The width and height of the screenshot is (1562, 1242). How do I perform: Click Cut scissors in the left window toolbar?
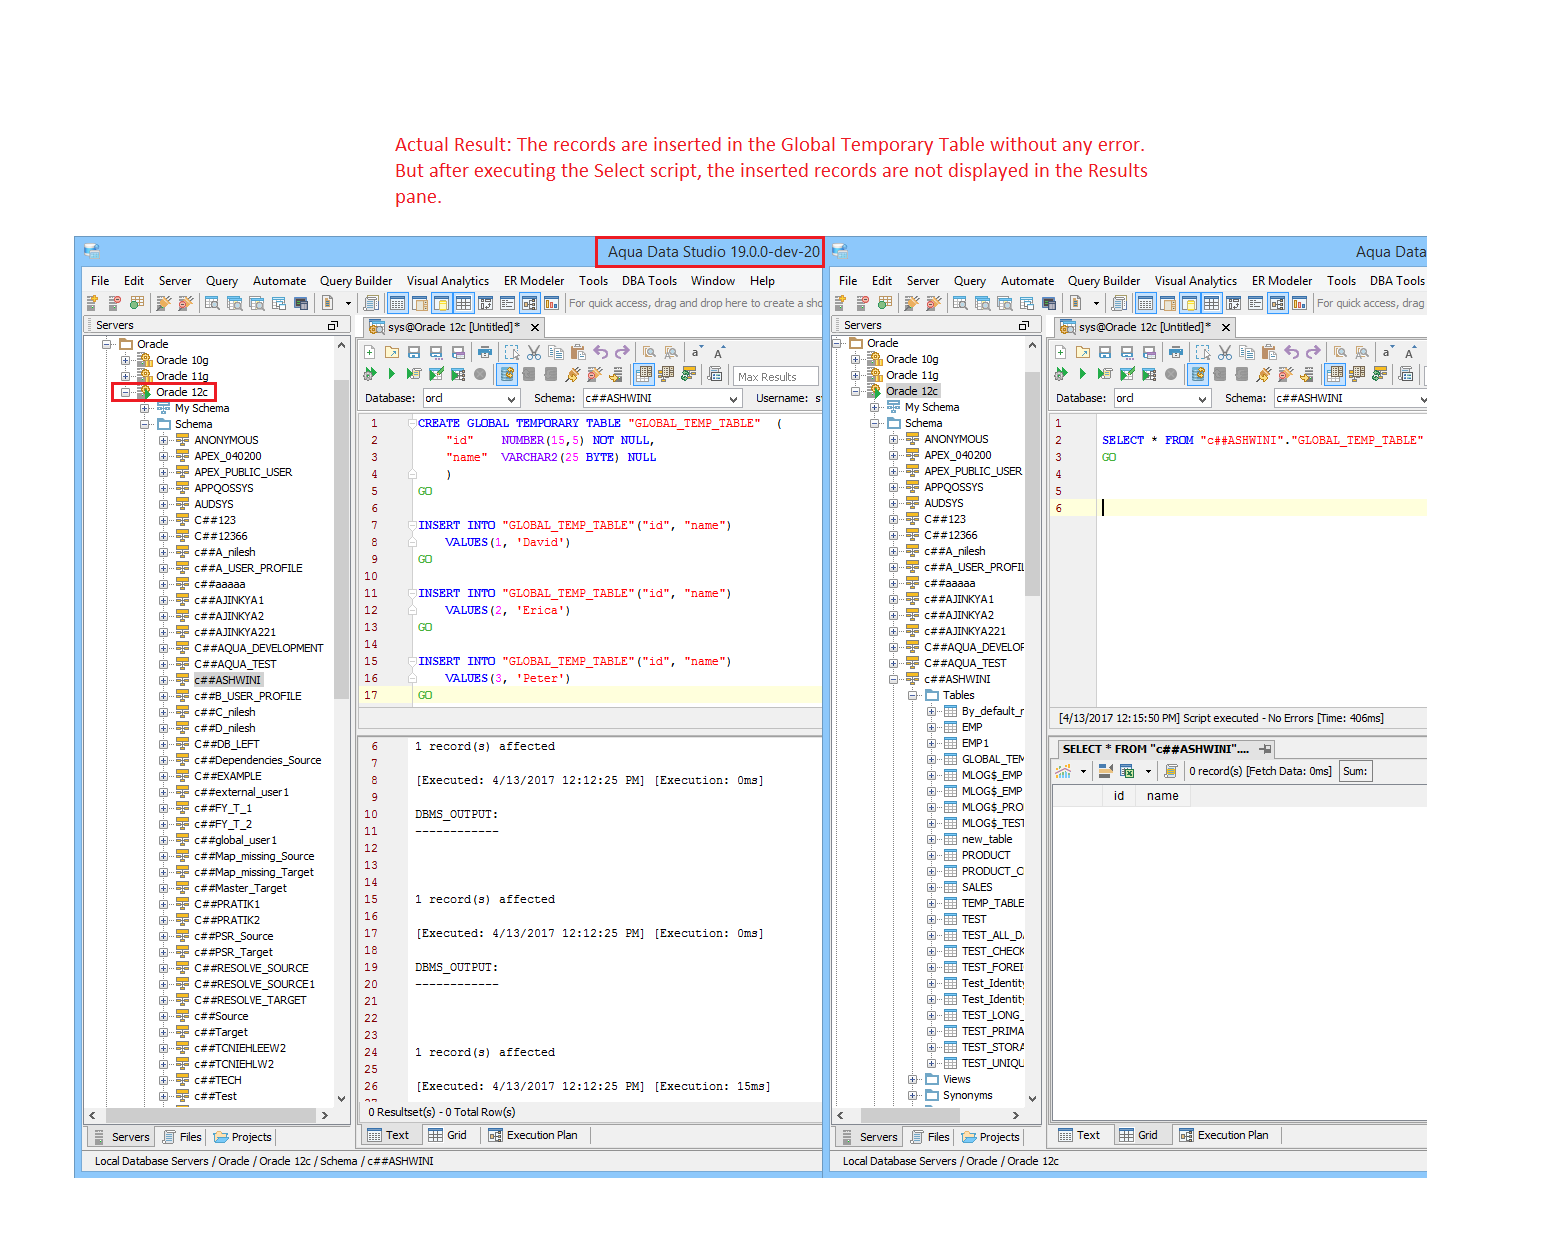coord(534,352)
